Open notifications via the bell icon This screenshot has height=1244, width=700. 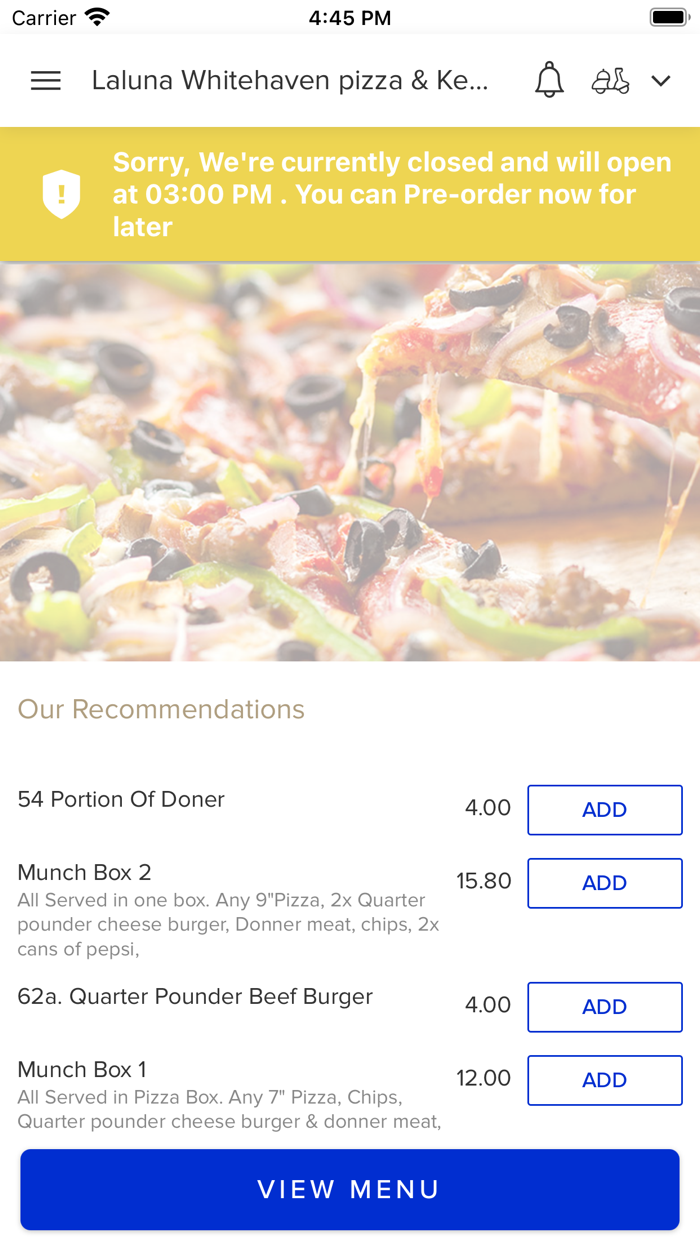(548, 80)
